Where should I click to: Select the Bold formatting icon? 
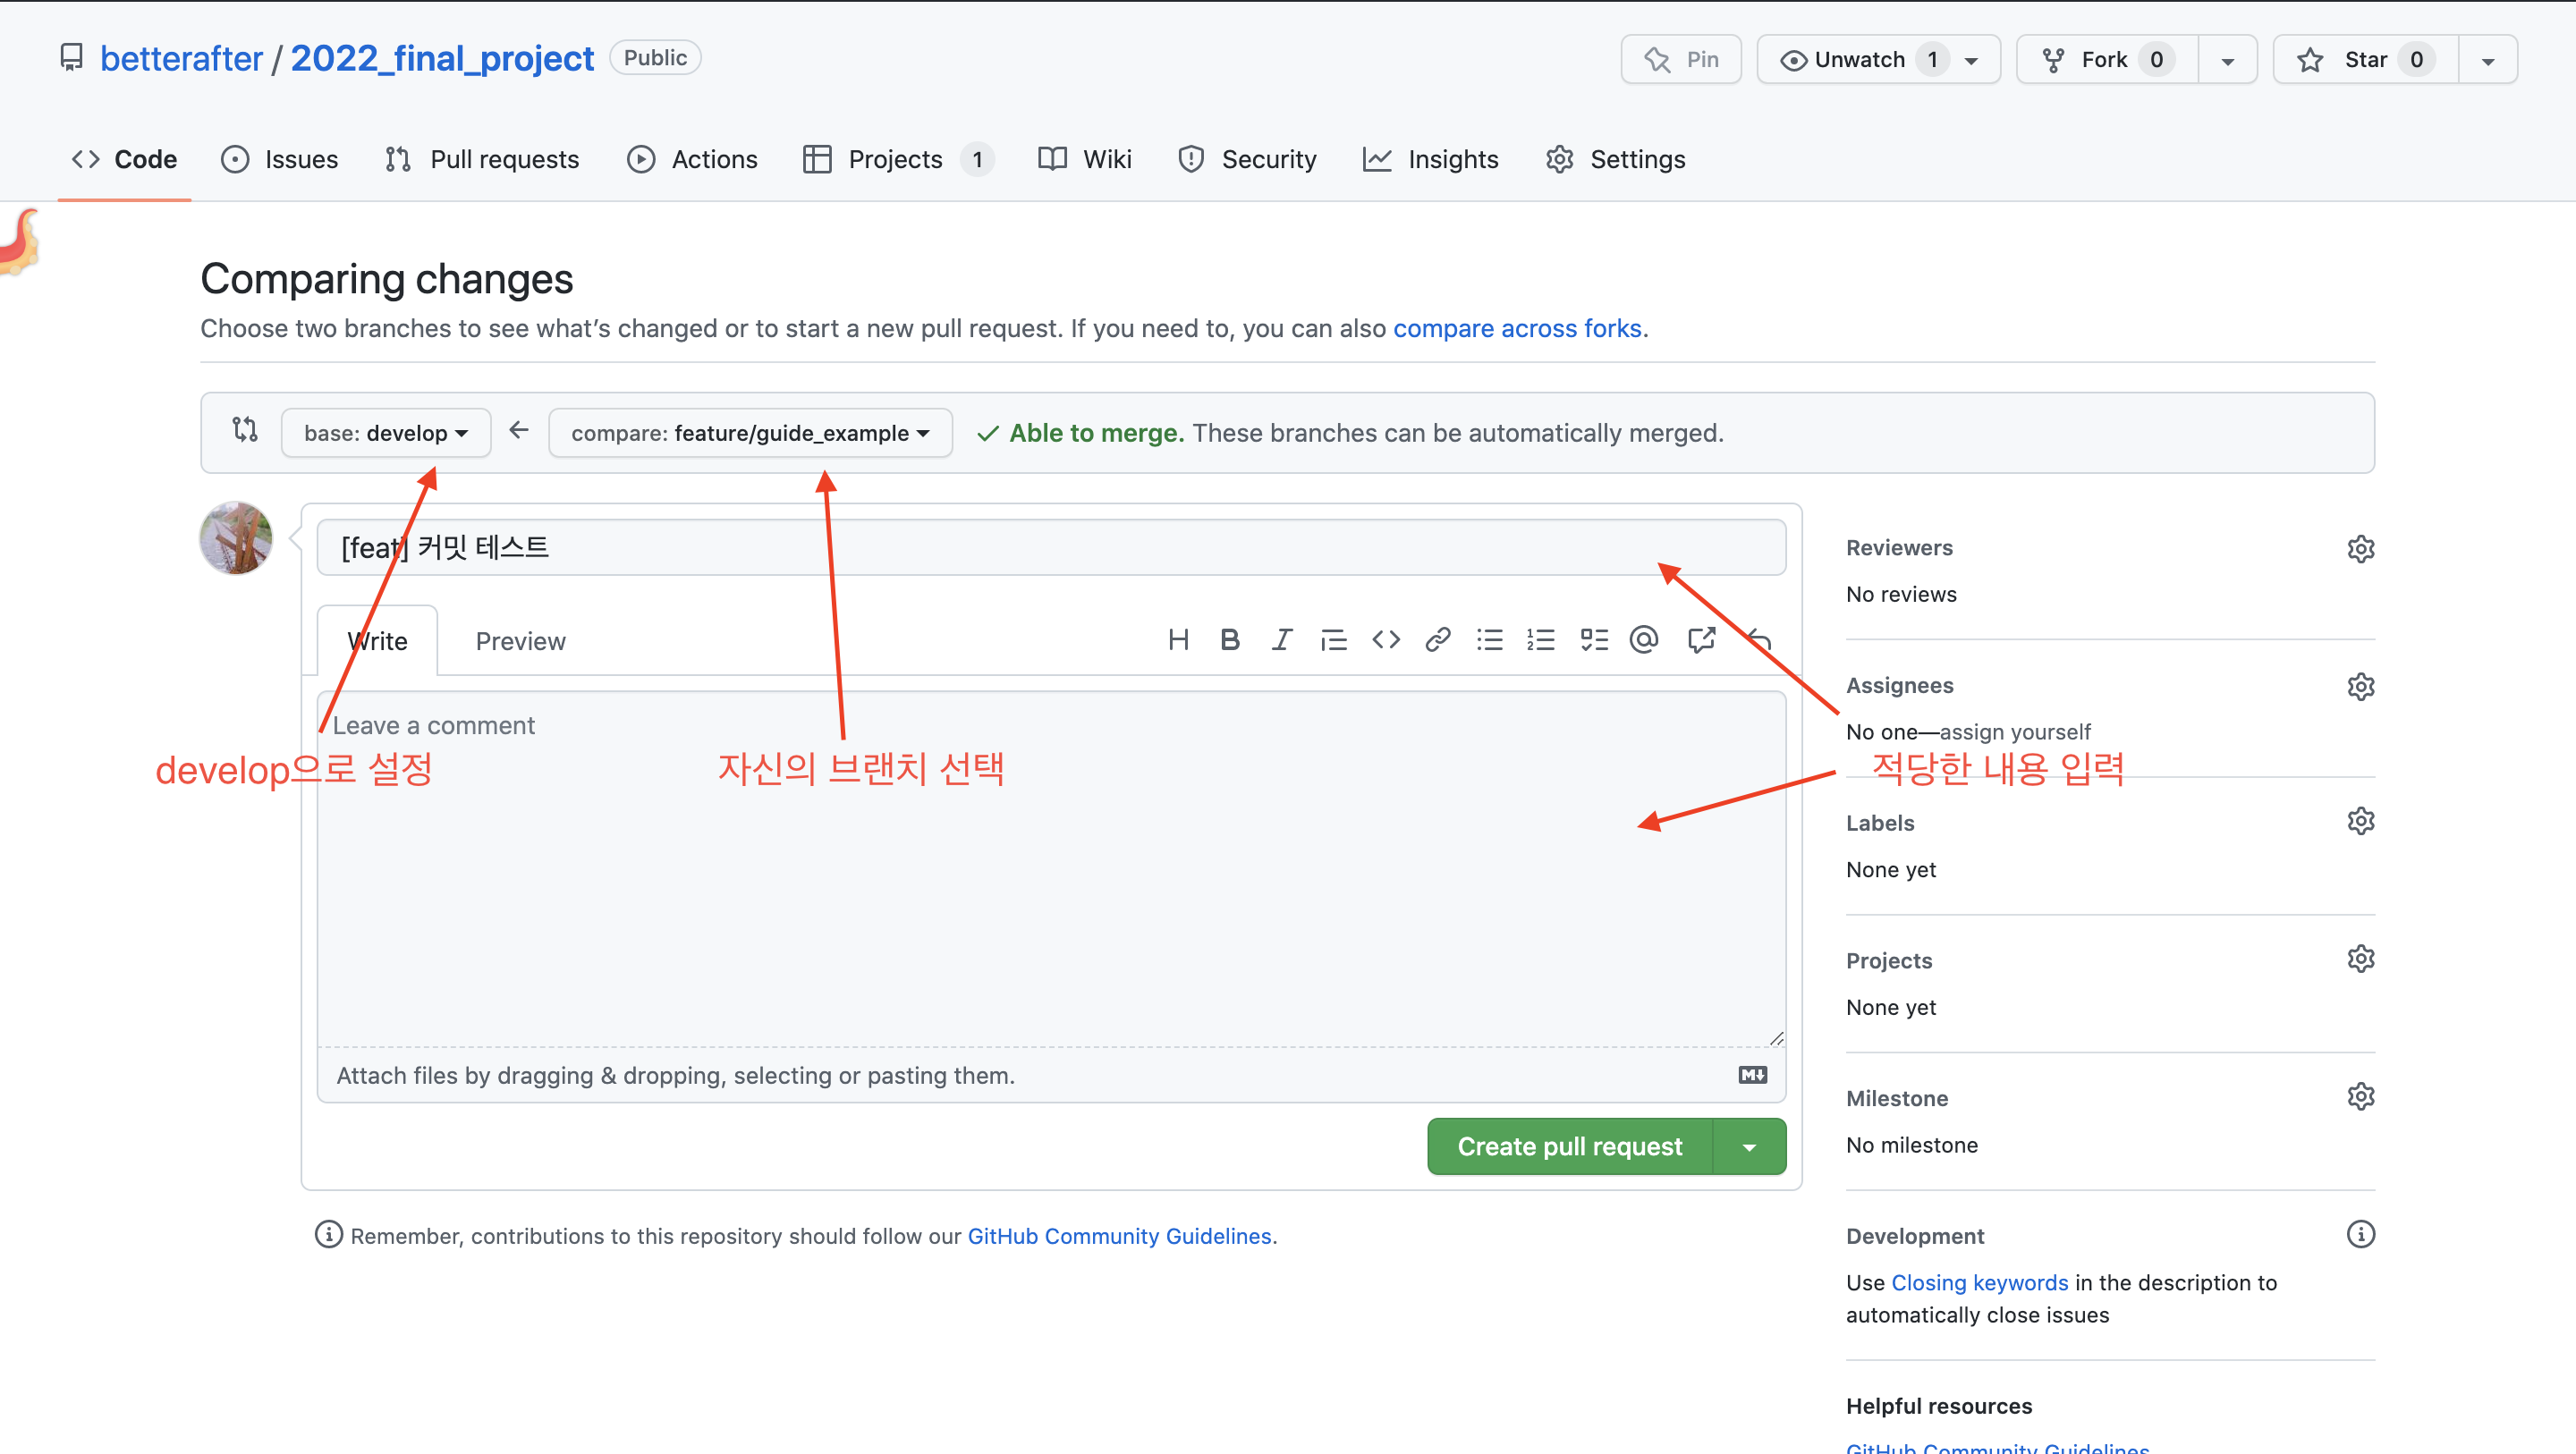[1230, 640]
